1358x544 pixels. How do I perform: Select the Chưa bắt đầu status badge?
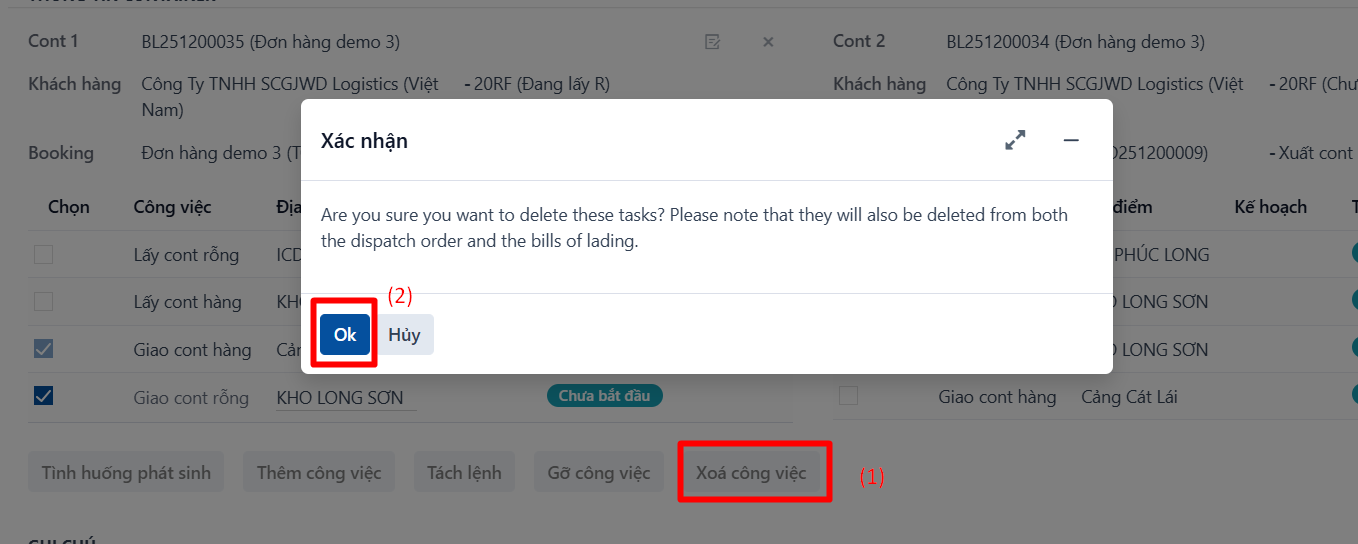pos(605,396)
